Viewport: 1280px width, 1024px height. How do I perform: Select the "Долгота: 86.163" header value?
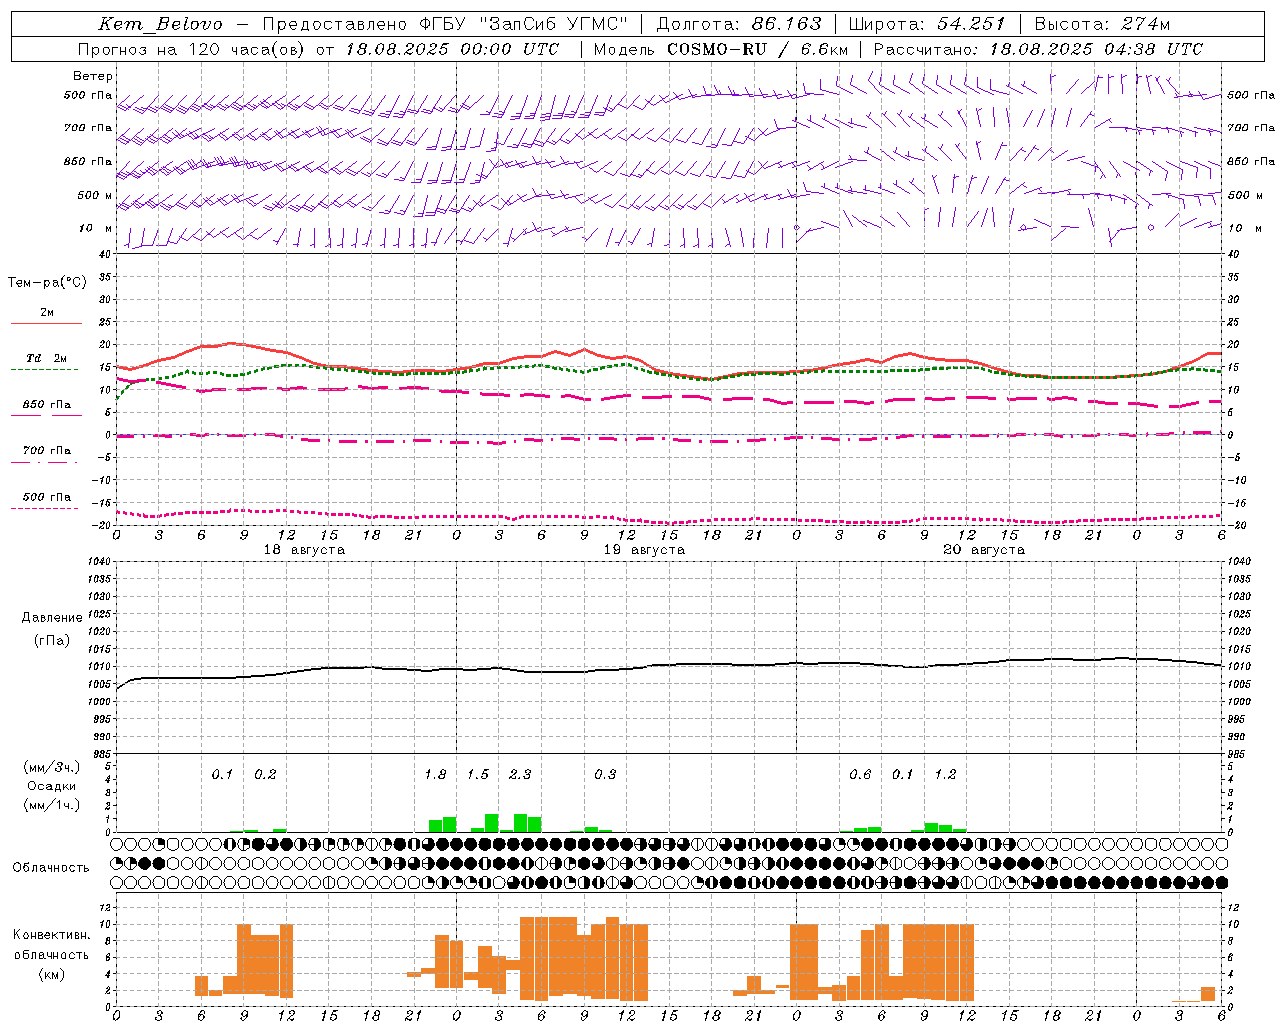pyautogui.click(x=739, y=24)
